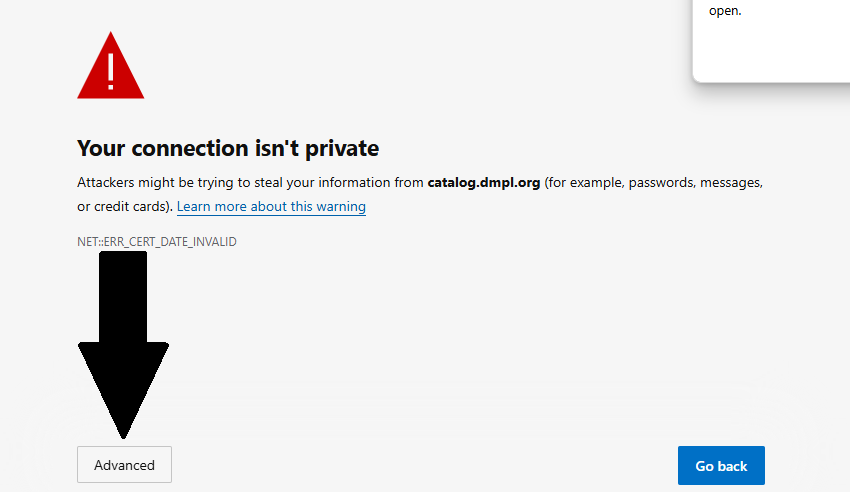
Task: Click the word "private" in the heading
Action: (343, 149)
